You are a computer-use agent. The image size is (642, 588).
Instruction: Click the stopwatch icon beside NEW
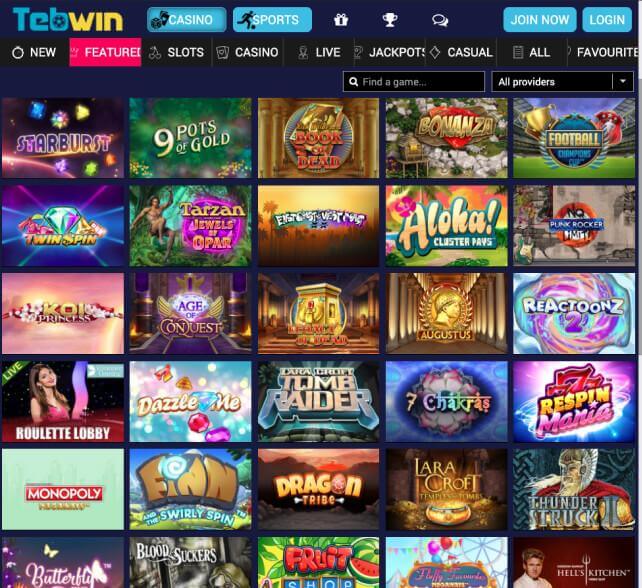tap(18, 52)
